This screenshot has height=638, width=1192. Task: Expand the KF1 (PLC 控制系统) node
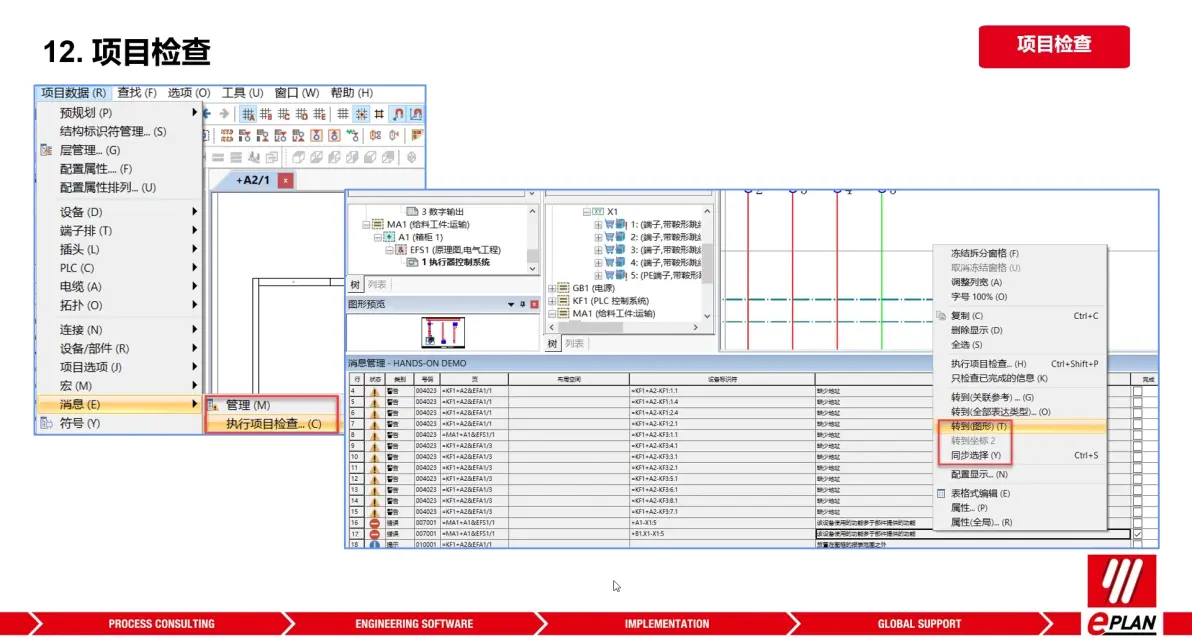click(x=551, y=300)
